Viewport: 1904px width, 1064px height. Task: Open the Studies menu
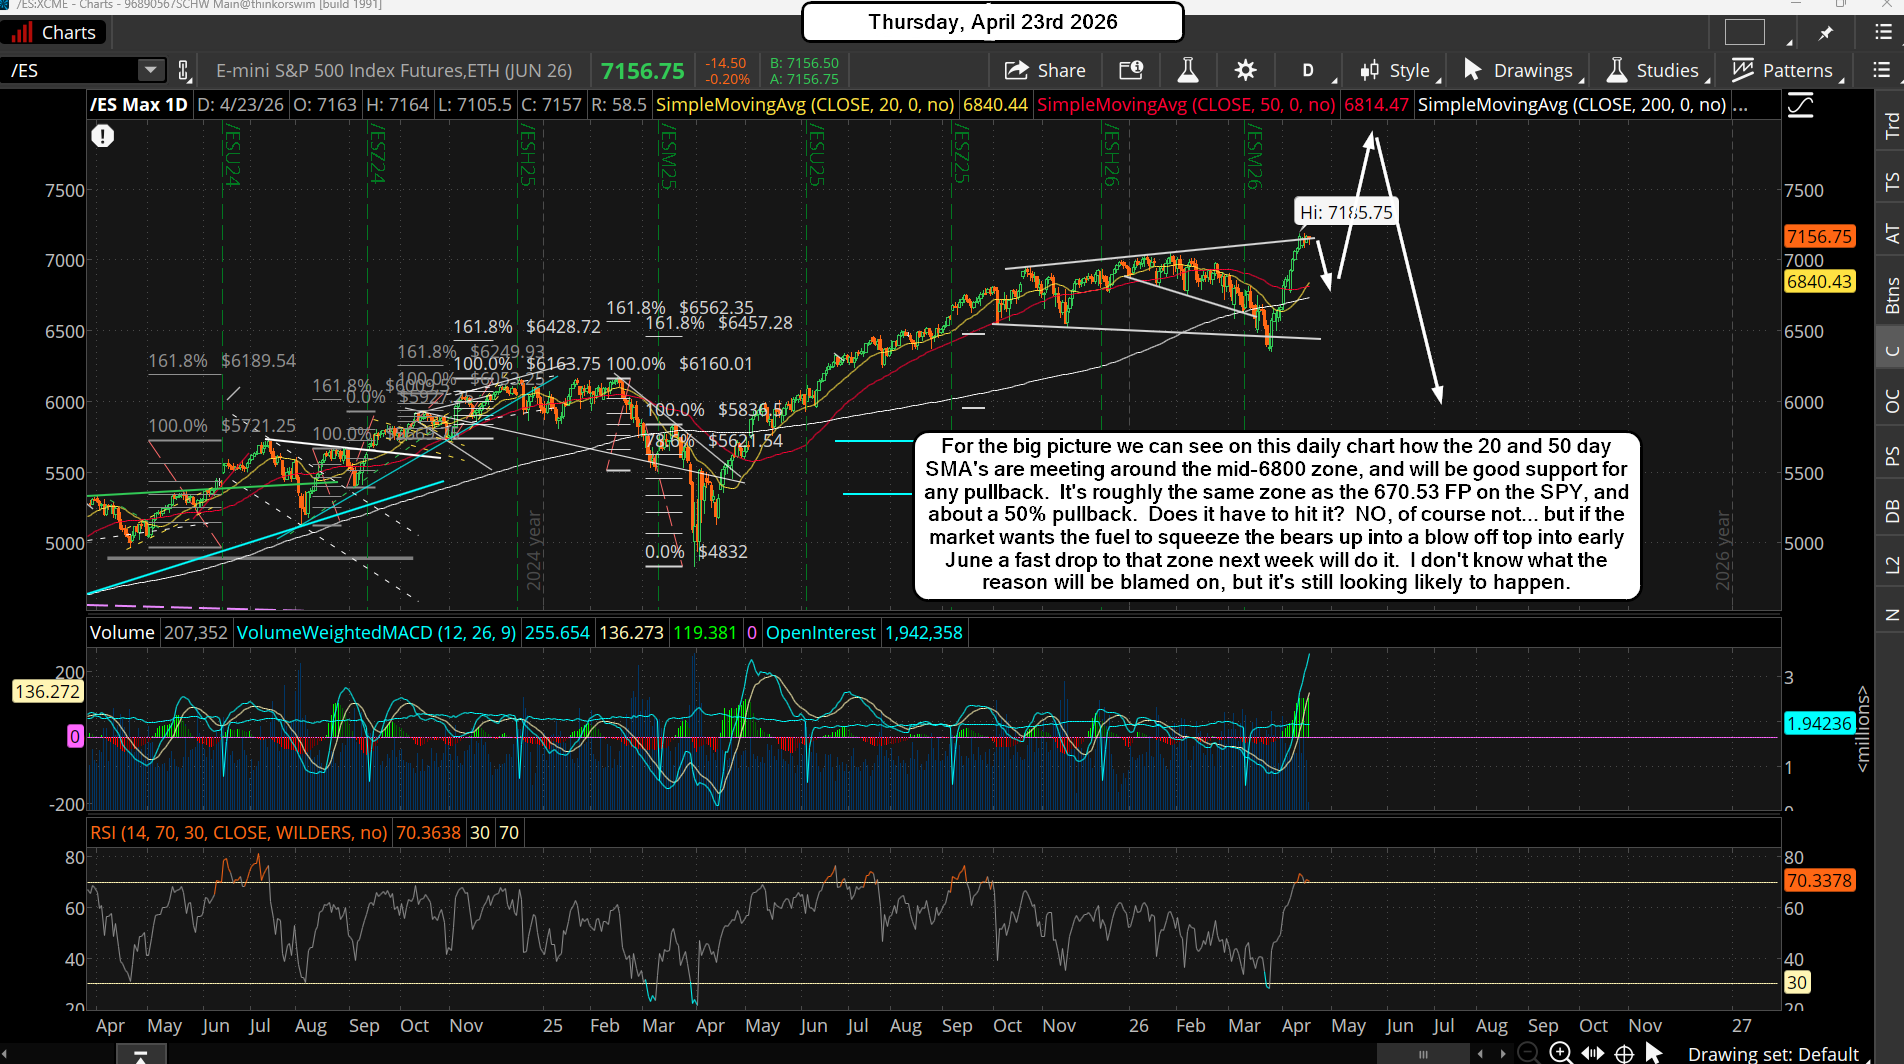(x=1656, y=70)
